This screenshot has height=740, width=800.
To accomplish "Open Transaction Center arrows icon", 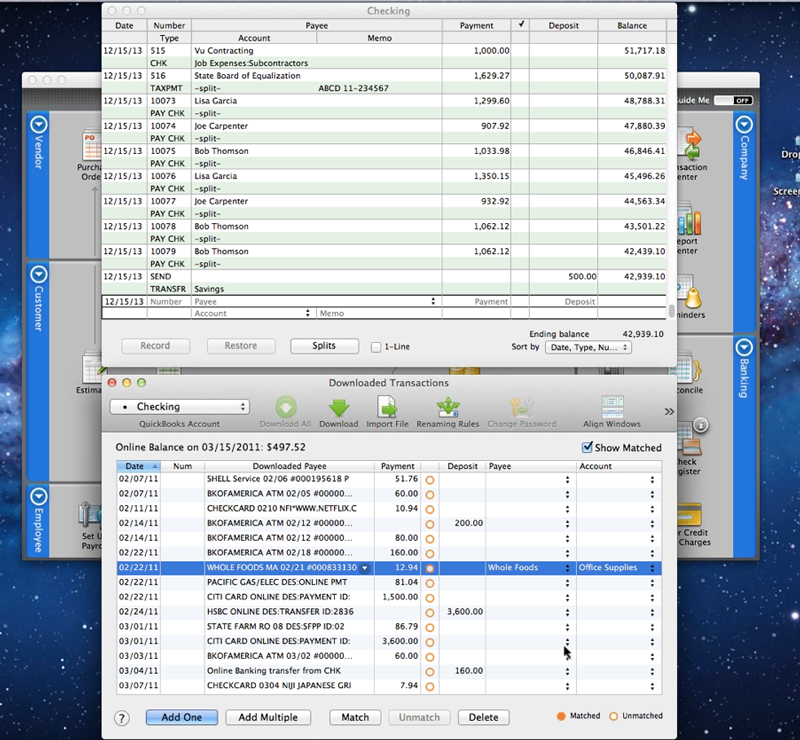I will [x=692, y=145].
